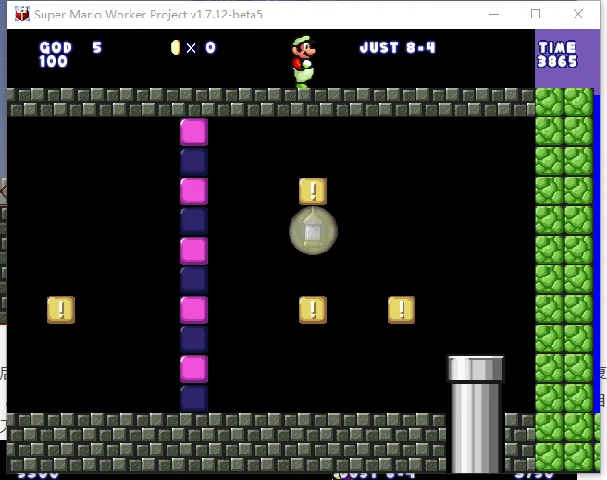The width and height of the screenshot is (607, 480).
Task: Click the TIME label in the HUD
Action: [557, 48]
